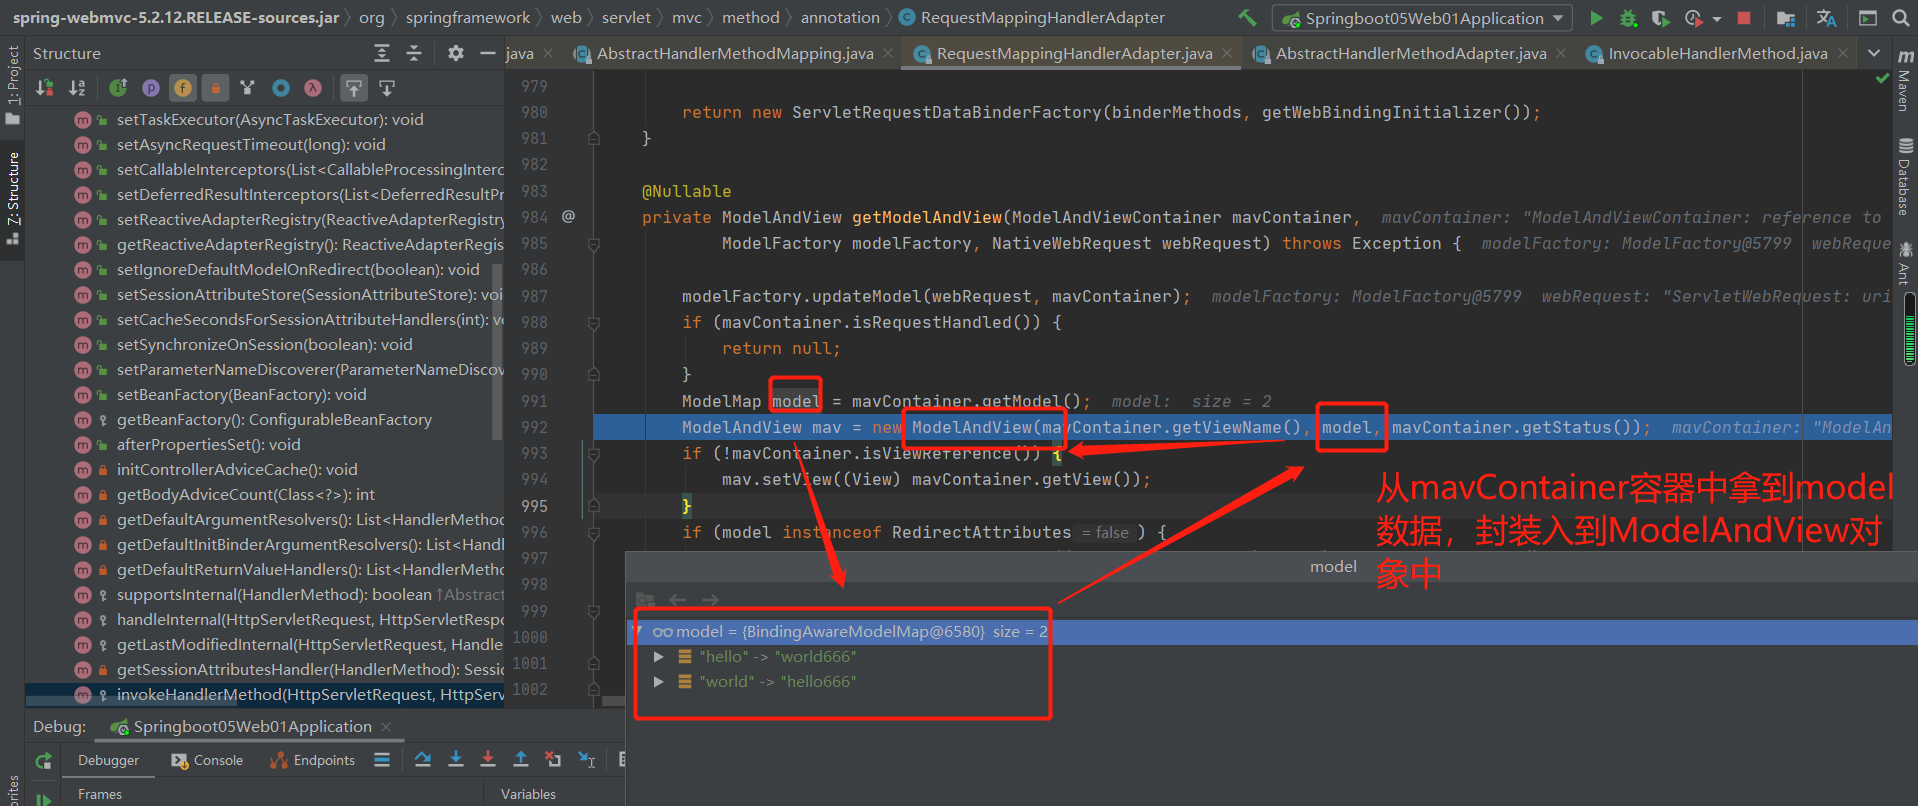This screenshot has width=1918, height=806.
Task: Expand the "hello" -> "world666" entry
Action: (658, 657)
